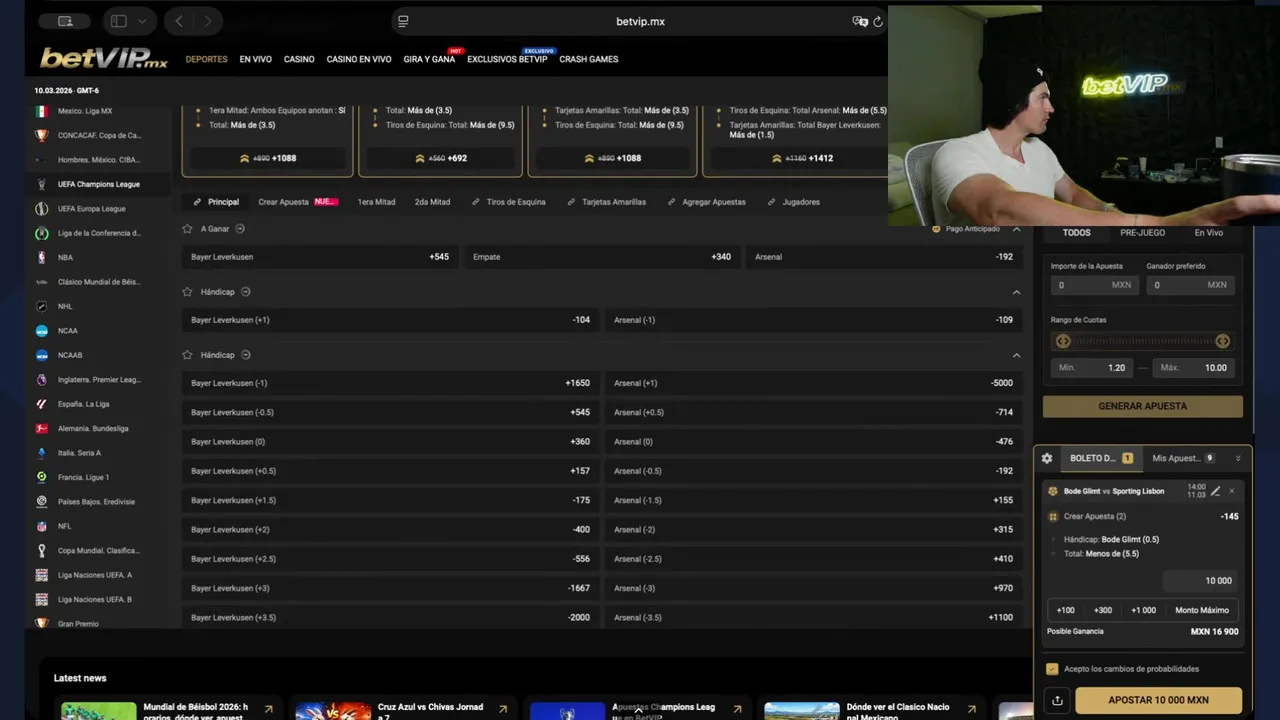Screen dimensions: 1280x720
Task: Select PRE-JUEGO filter tab
Action: click(x=1142, y=232)
